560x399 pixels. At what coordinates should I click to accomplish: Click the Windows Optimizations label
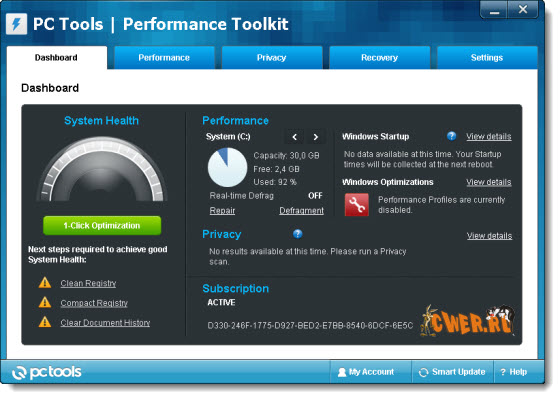point(388,182)
